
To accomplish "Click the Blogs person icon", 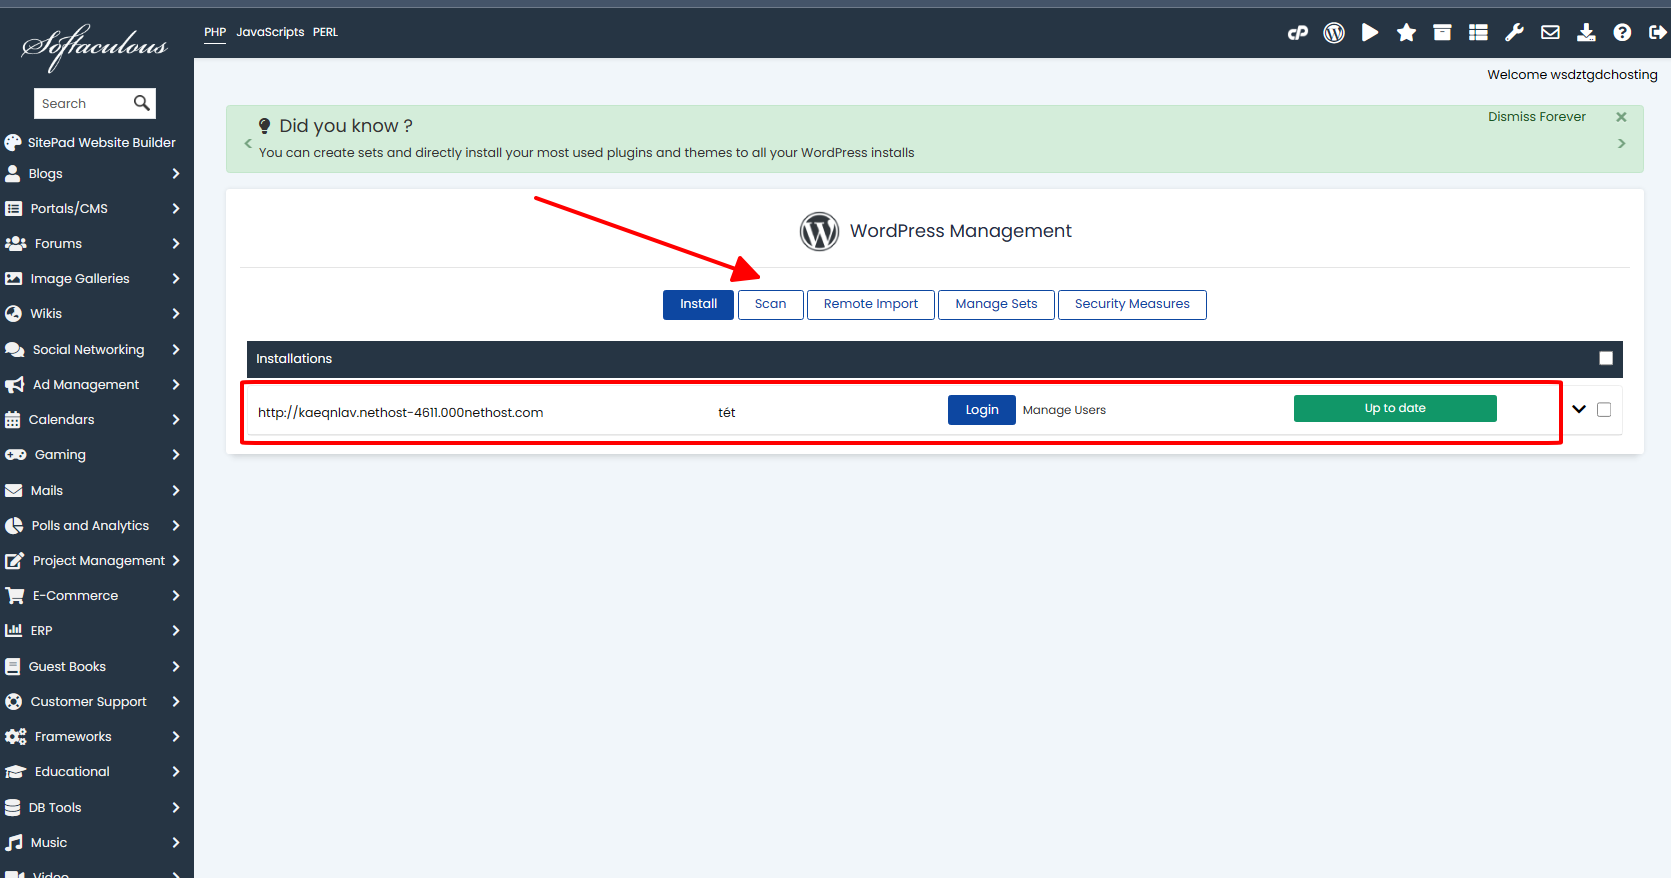I will click(13, 173).
